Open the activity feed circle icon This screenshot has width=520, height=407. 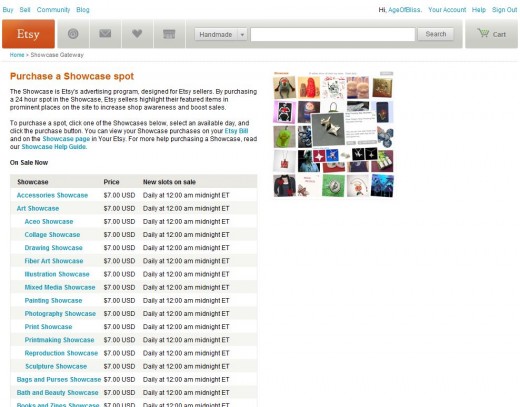[x=73, y=34]
